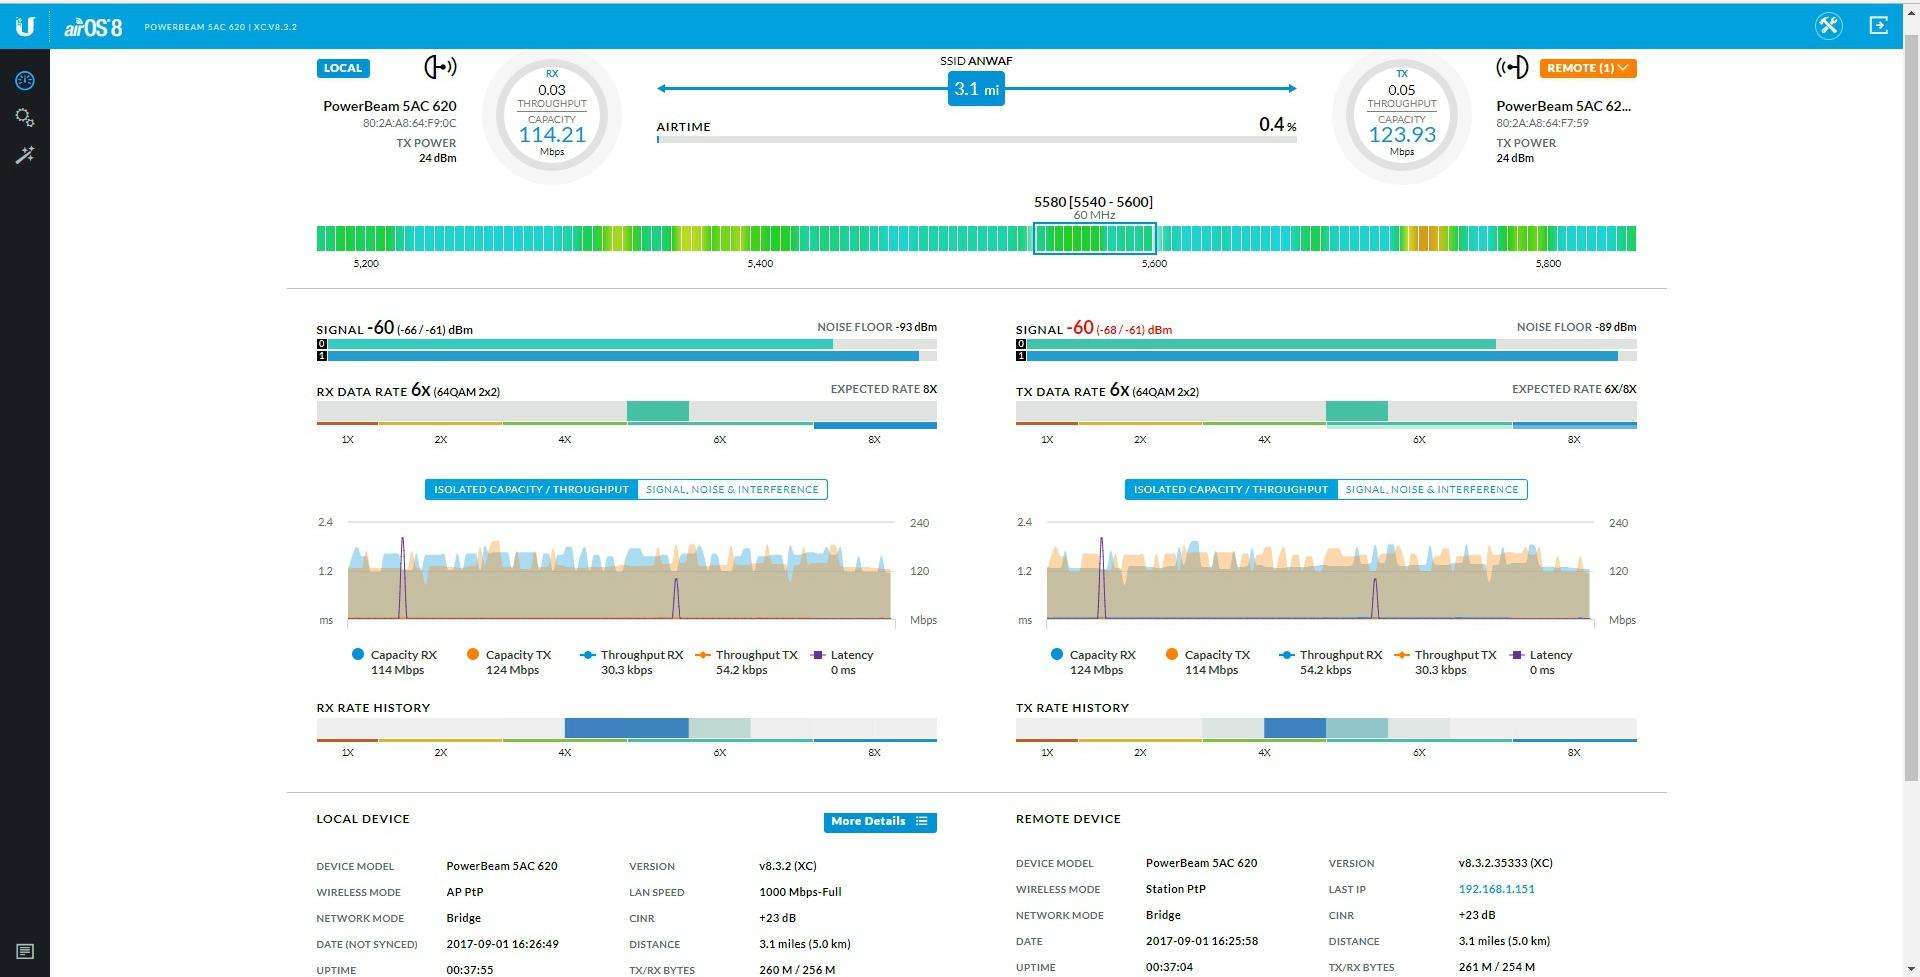The image size is (1920, 977).
Task: Expand the REMOTE (1) dropdown
Action: (1588, 68)
